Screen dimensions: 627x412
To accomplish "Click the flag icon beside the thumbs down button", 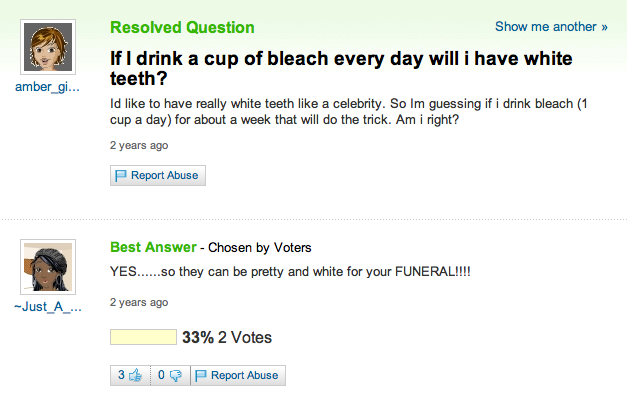I will coord(200,376).
